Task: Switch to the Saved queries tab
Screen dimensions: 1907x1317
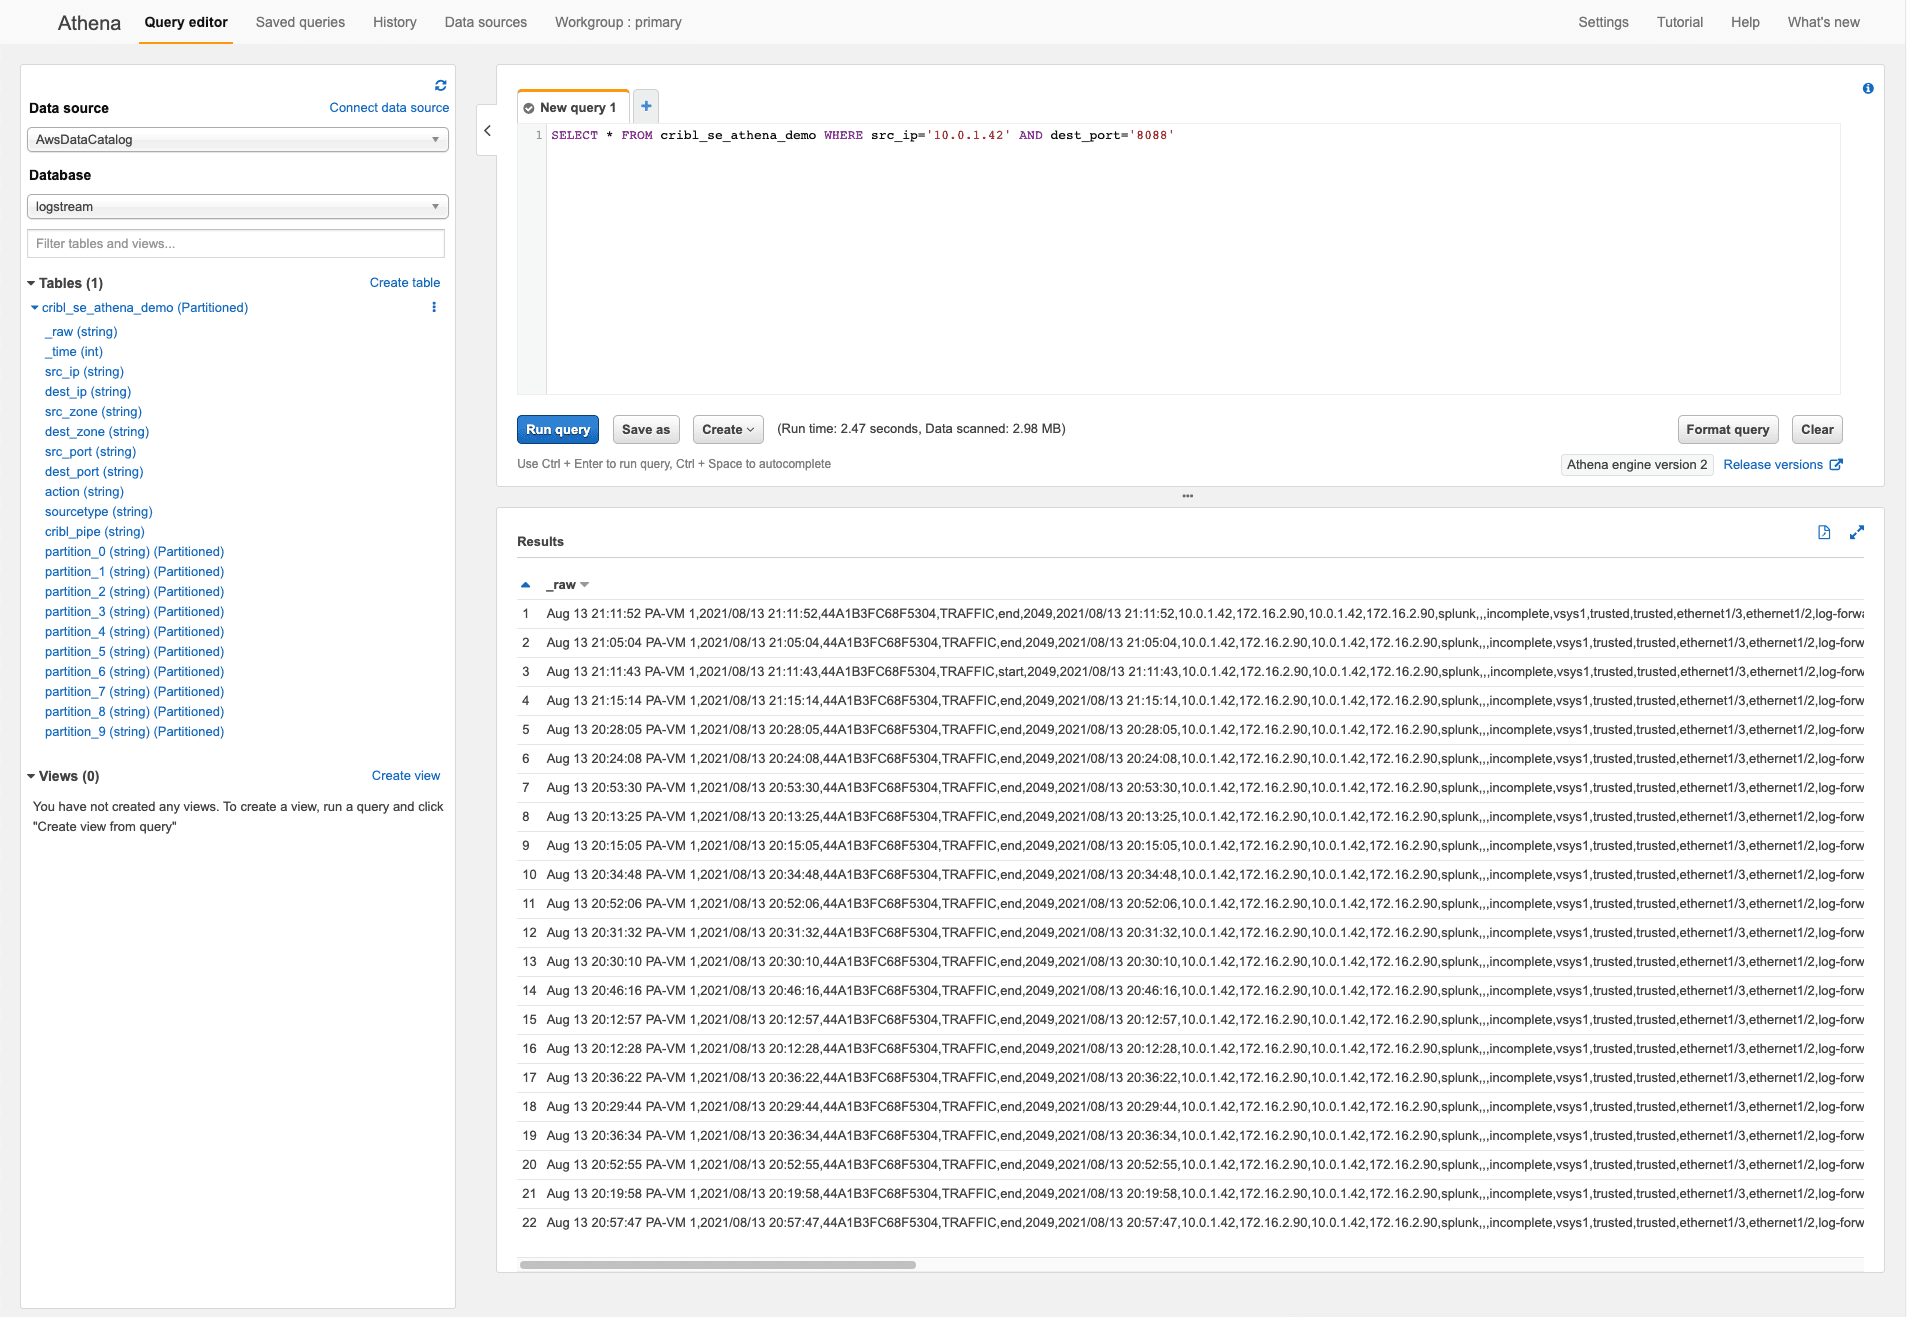Action: pos(300,22)
